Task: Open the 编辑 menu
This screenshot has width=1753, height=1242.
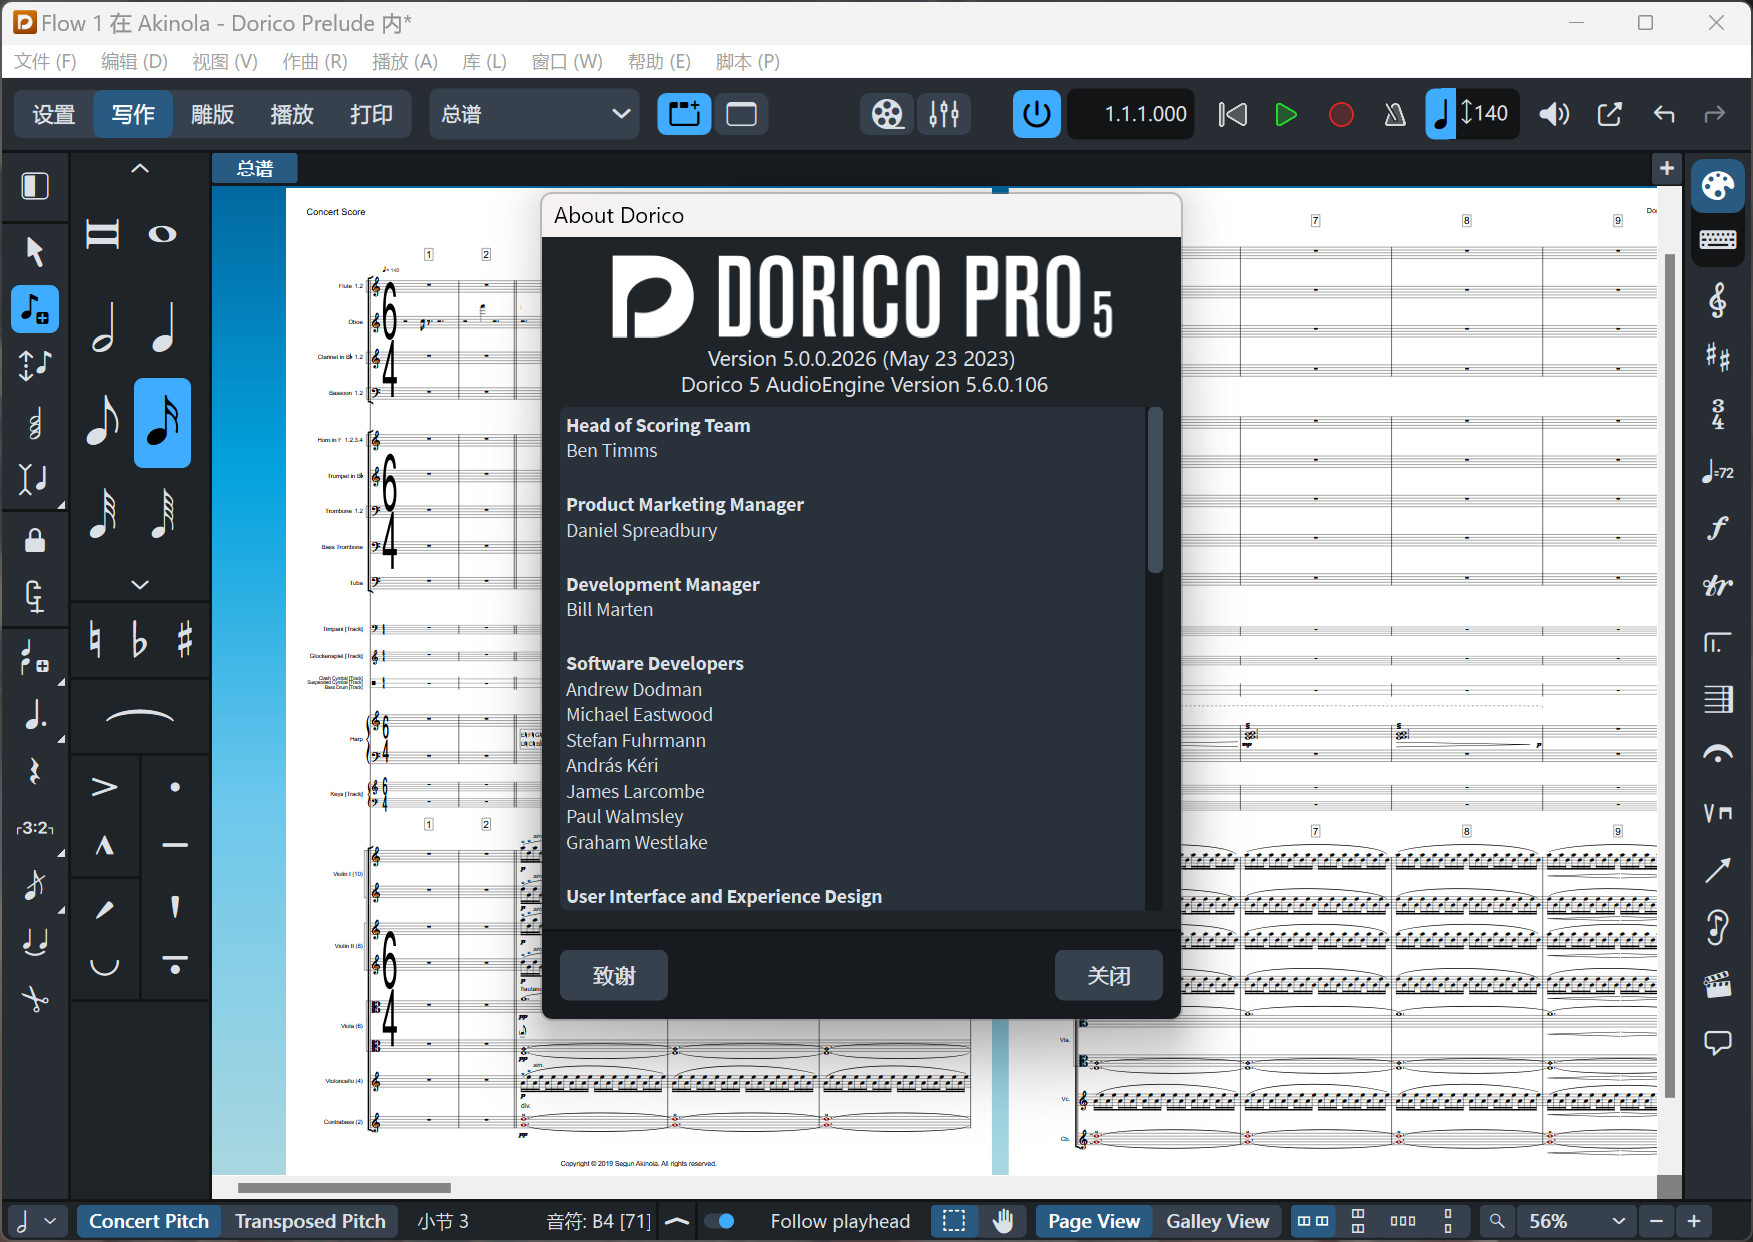Action: 134,62
